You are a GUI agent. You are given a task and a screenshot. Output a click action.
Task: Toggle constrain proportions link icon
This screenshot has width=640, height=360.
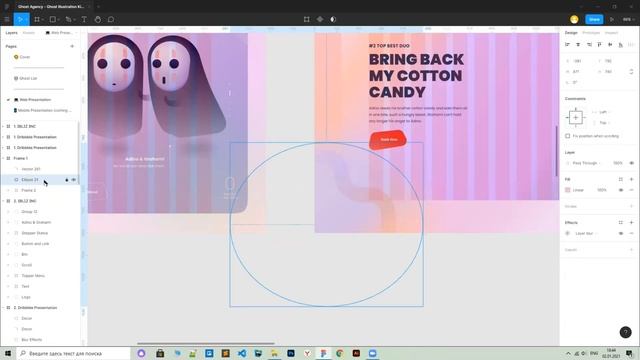coord(631,71)
